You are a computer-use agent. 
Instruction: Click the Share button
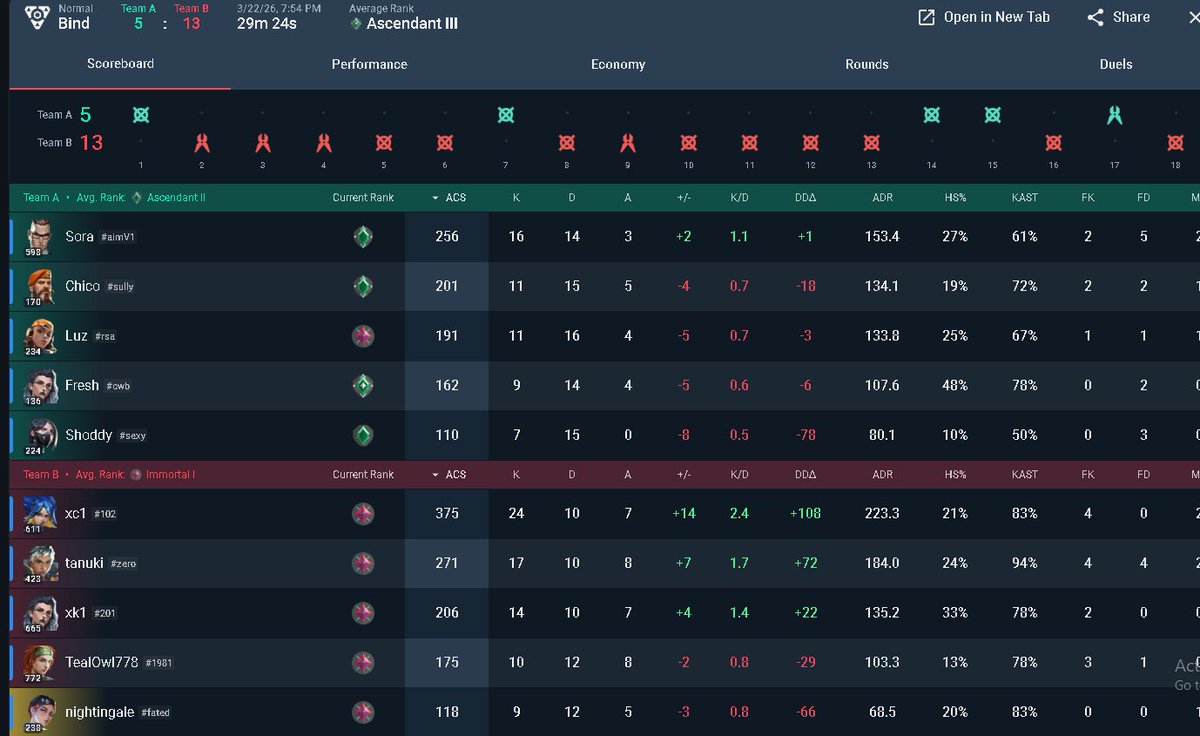click(x=1118, y=17)
